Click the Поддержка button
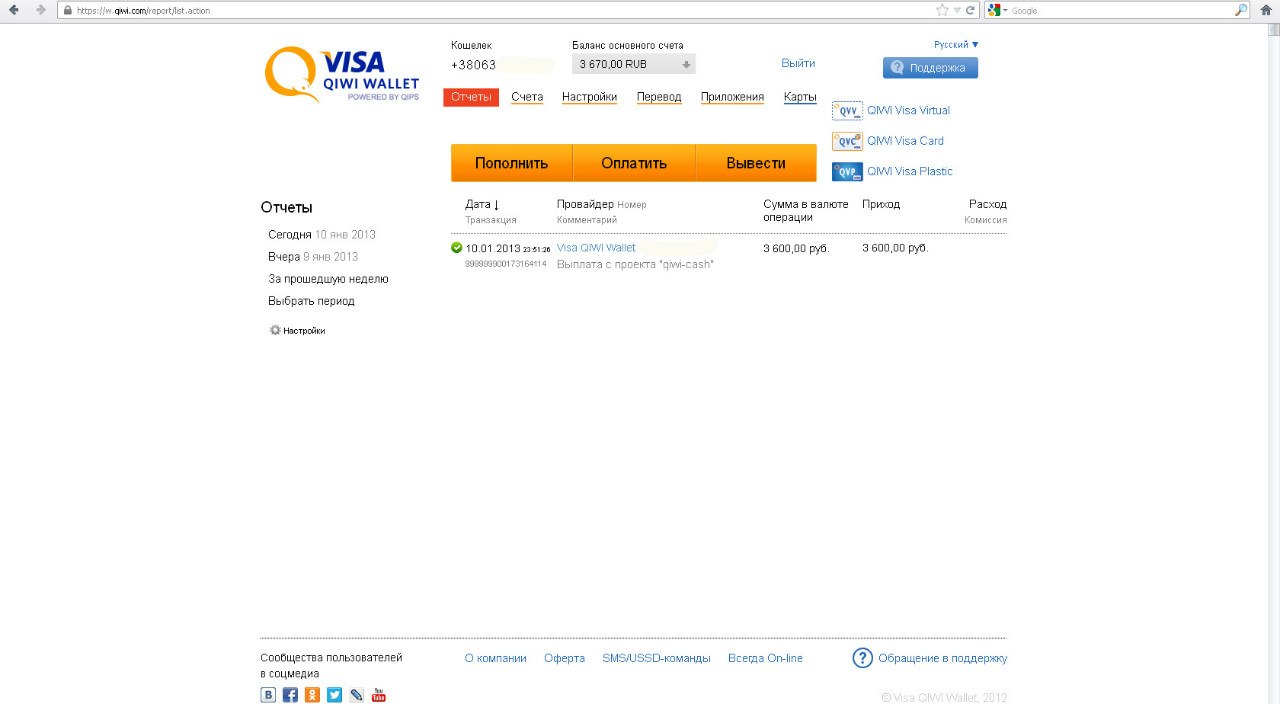This screenshot has height=704, width=1280. [930, 68]
